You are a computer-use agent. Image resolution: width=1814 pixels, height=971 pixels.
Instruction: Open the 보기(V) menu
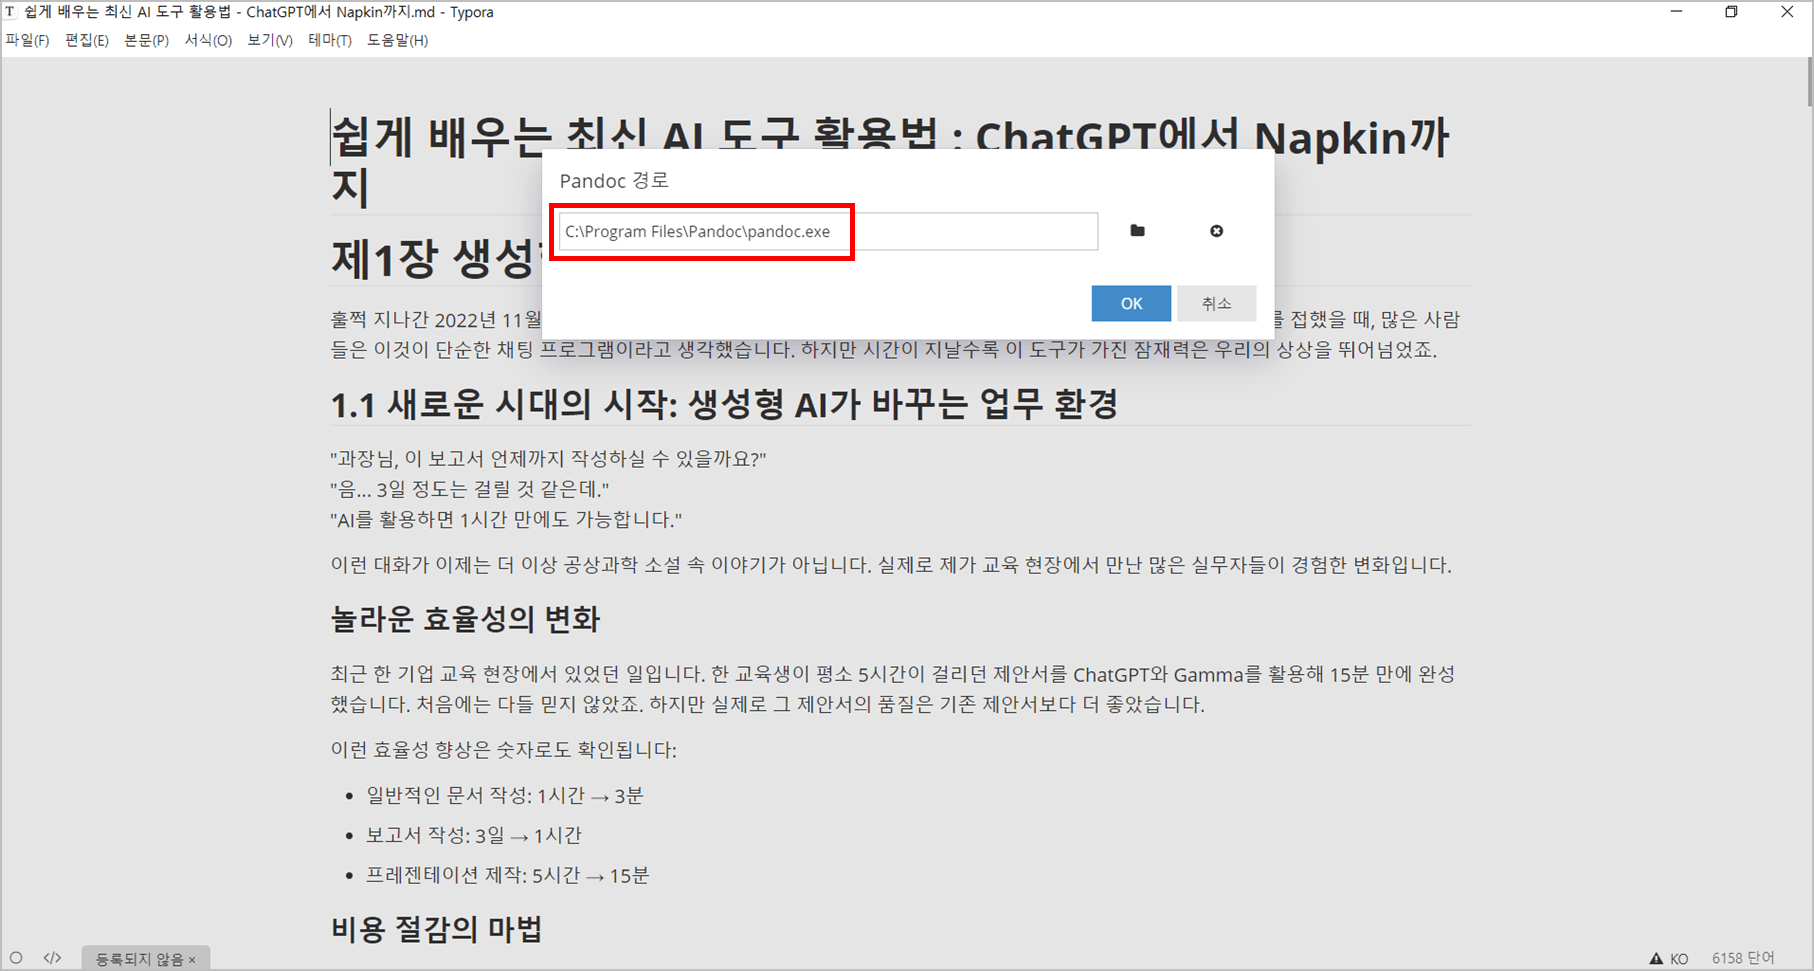coord(270,40)
